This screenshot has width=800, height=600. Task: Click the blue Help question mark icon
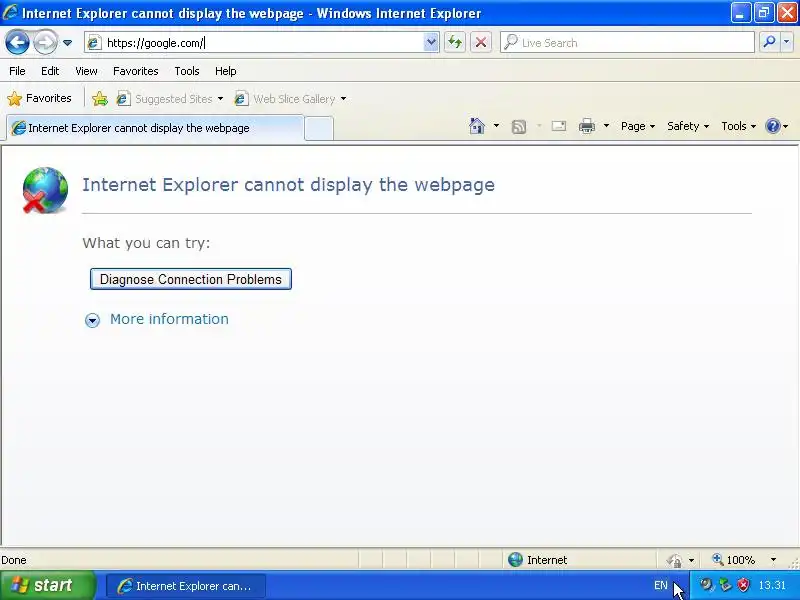773,126
